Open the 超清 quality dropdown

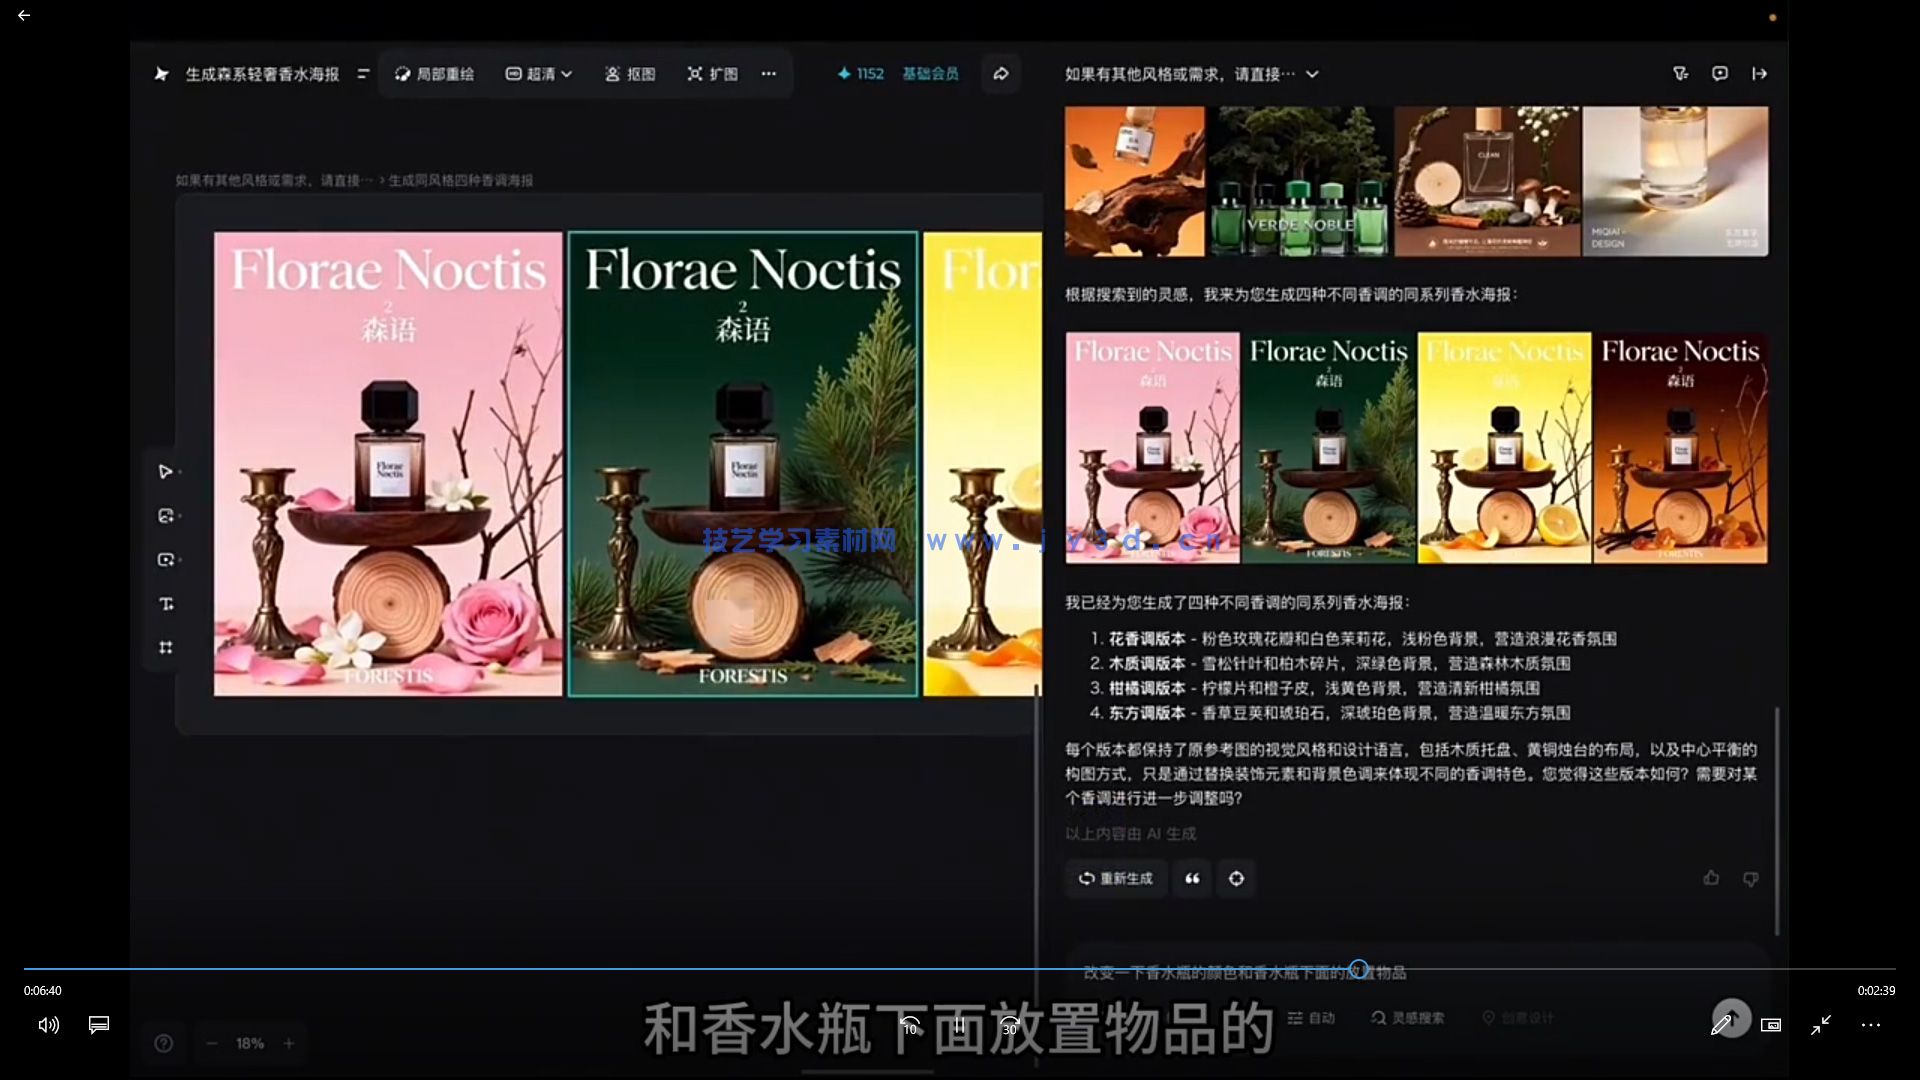(539, 73)
